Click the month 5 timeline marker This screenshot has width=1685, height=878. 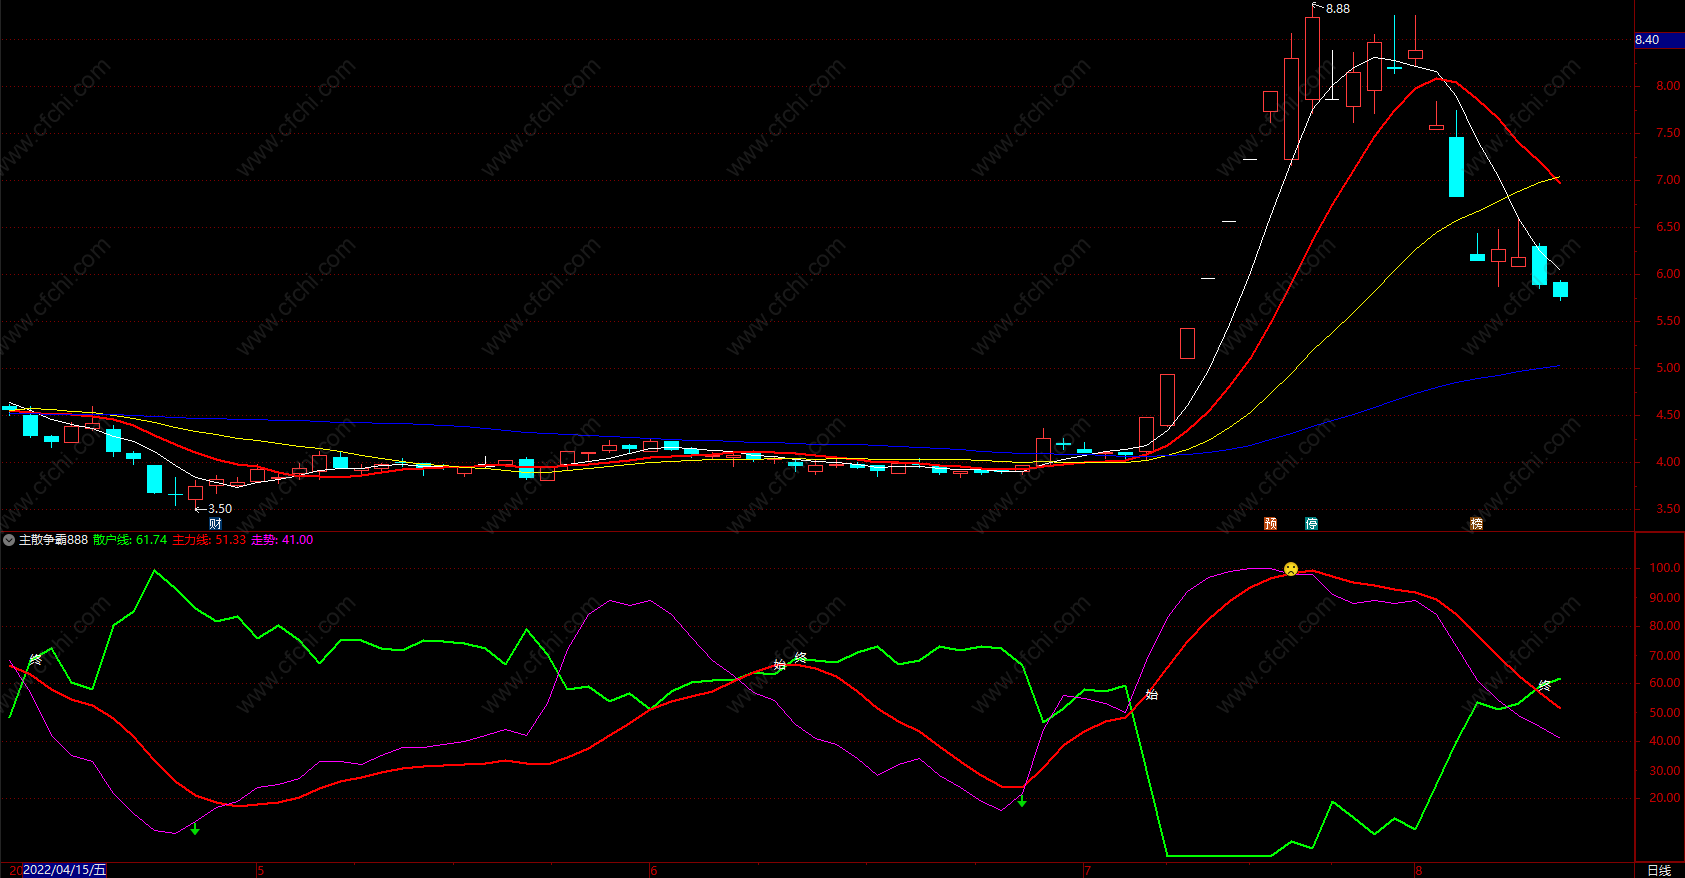click(260, 871)
